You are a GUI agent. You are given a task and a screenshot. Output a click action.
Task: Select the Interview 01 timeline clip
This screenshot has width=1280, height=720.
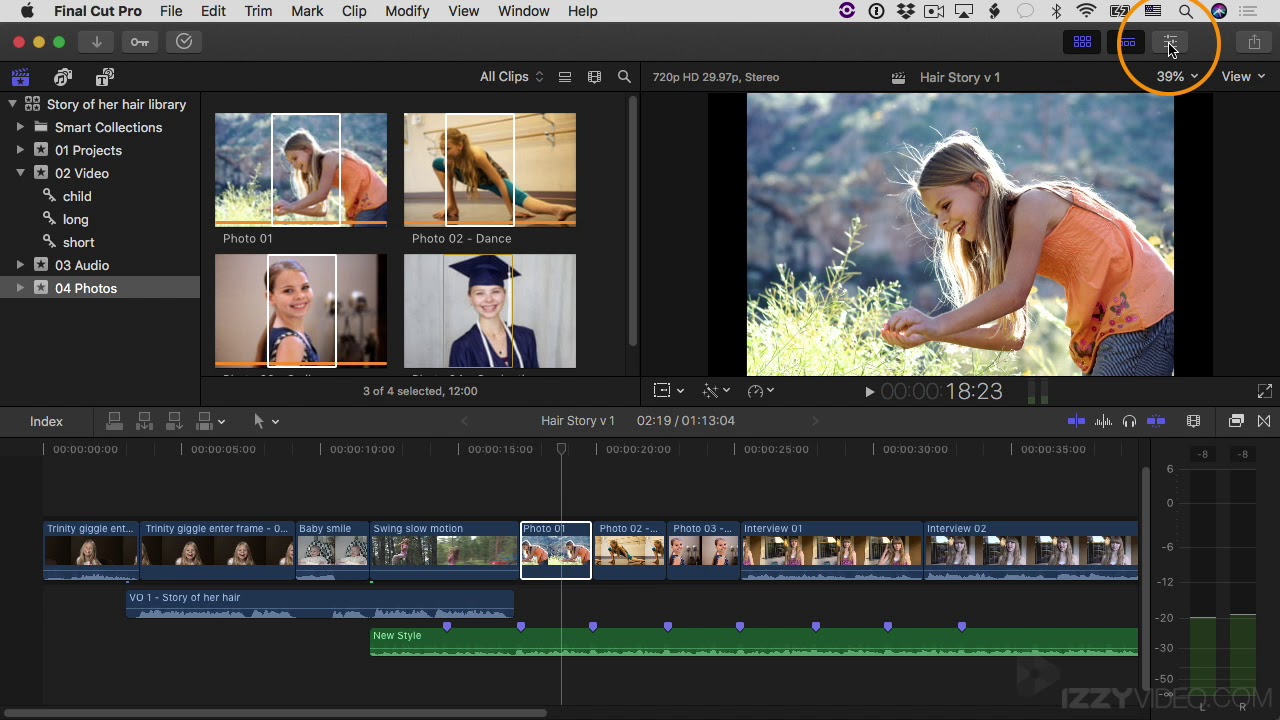[x=831, y=550]
